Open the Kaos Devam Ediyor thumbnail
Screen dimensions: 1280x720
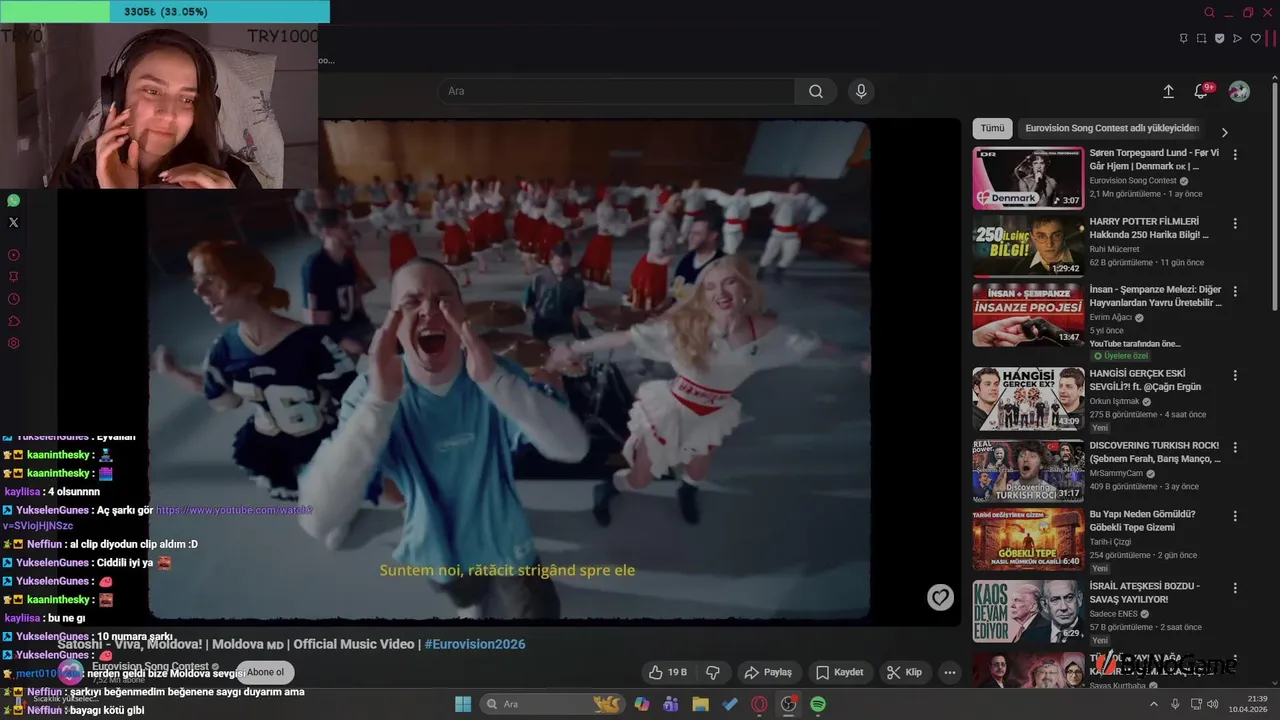[x=1028, y=610]
